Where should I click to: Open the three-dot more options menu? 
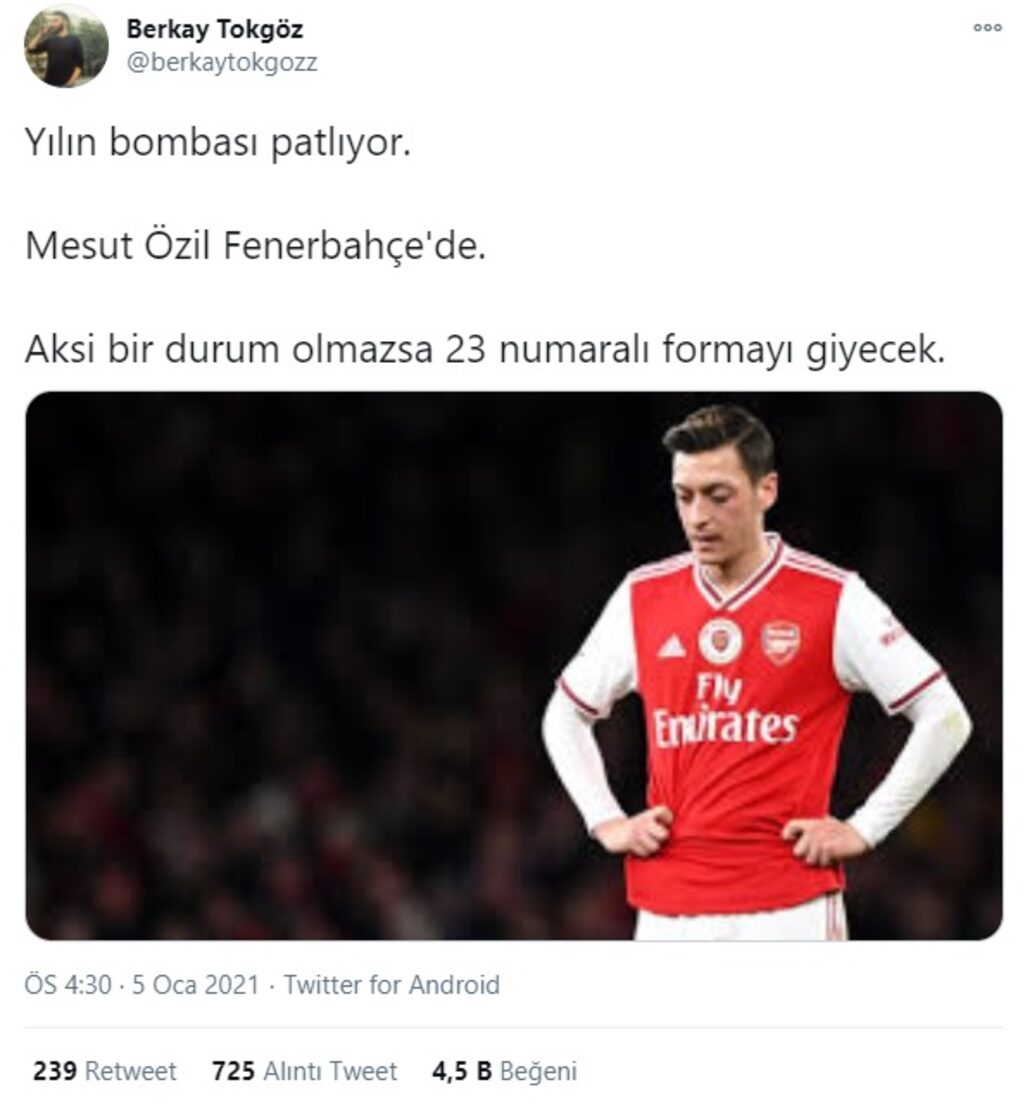pyautogui.click(x=987, y=28)
